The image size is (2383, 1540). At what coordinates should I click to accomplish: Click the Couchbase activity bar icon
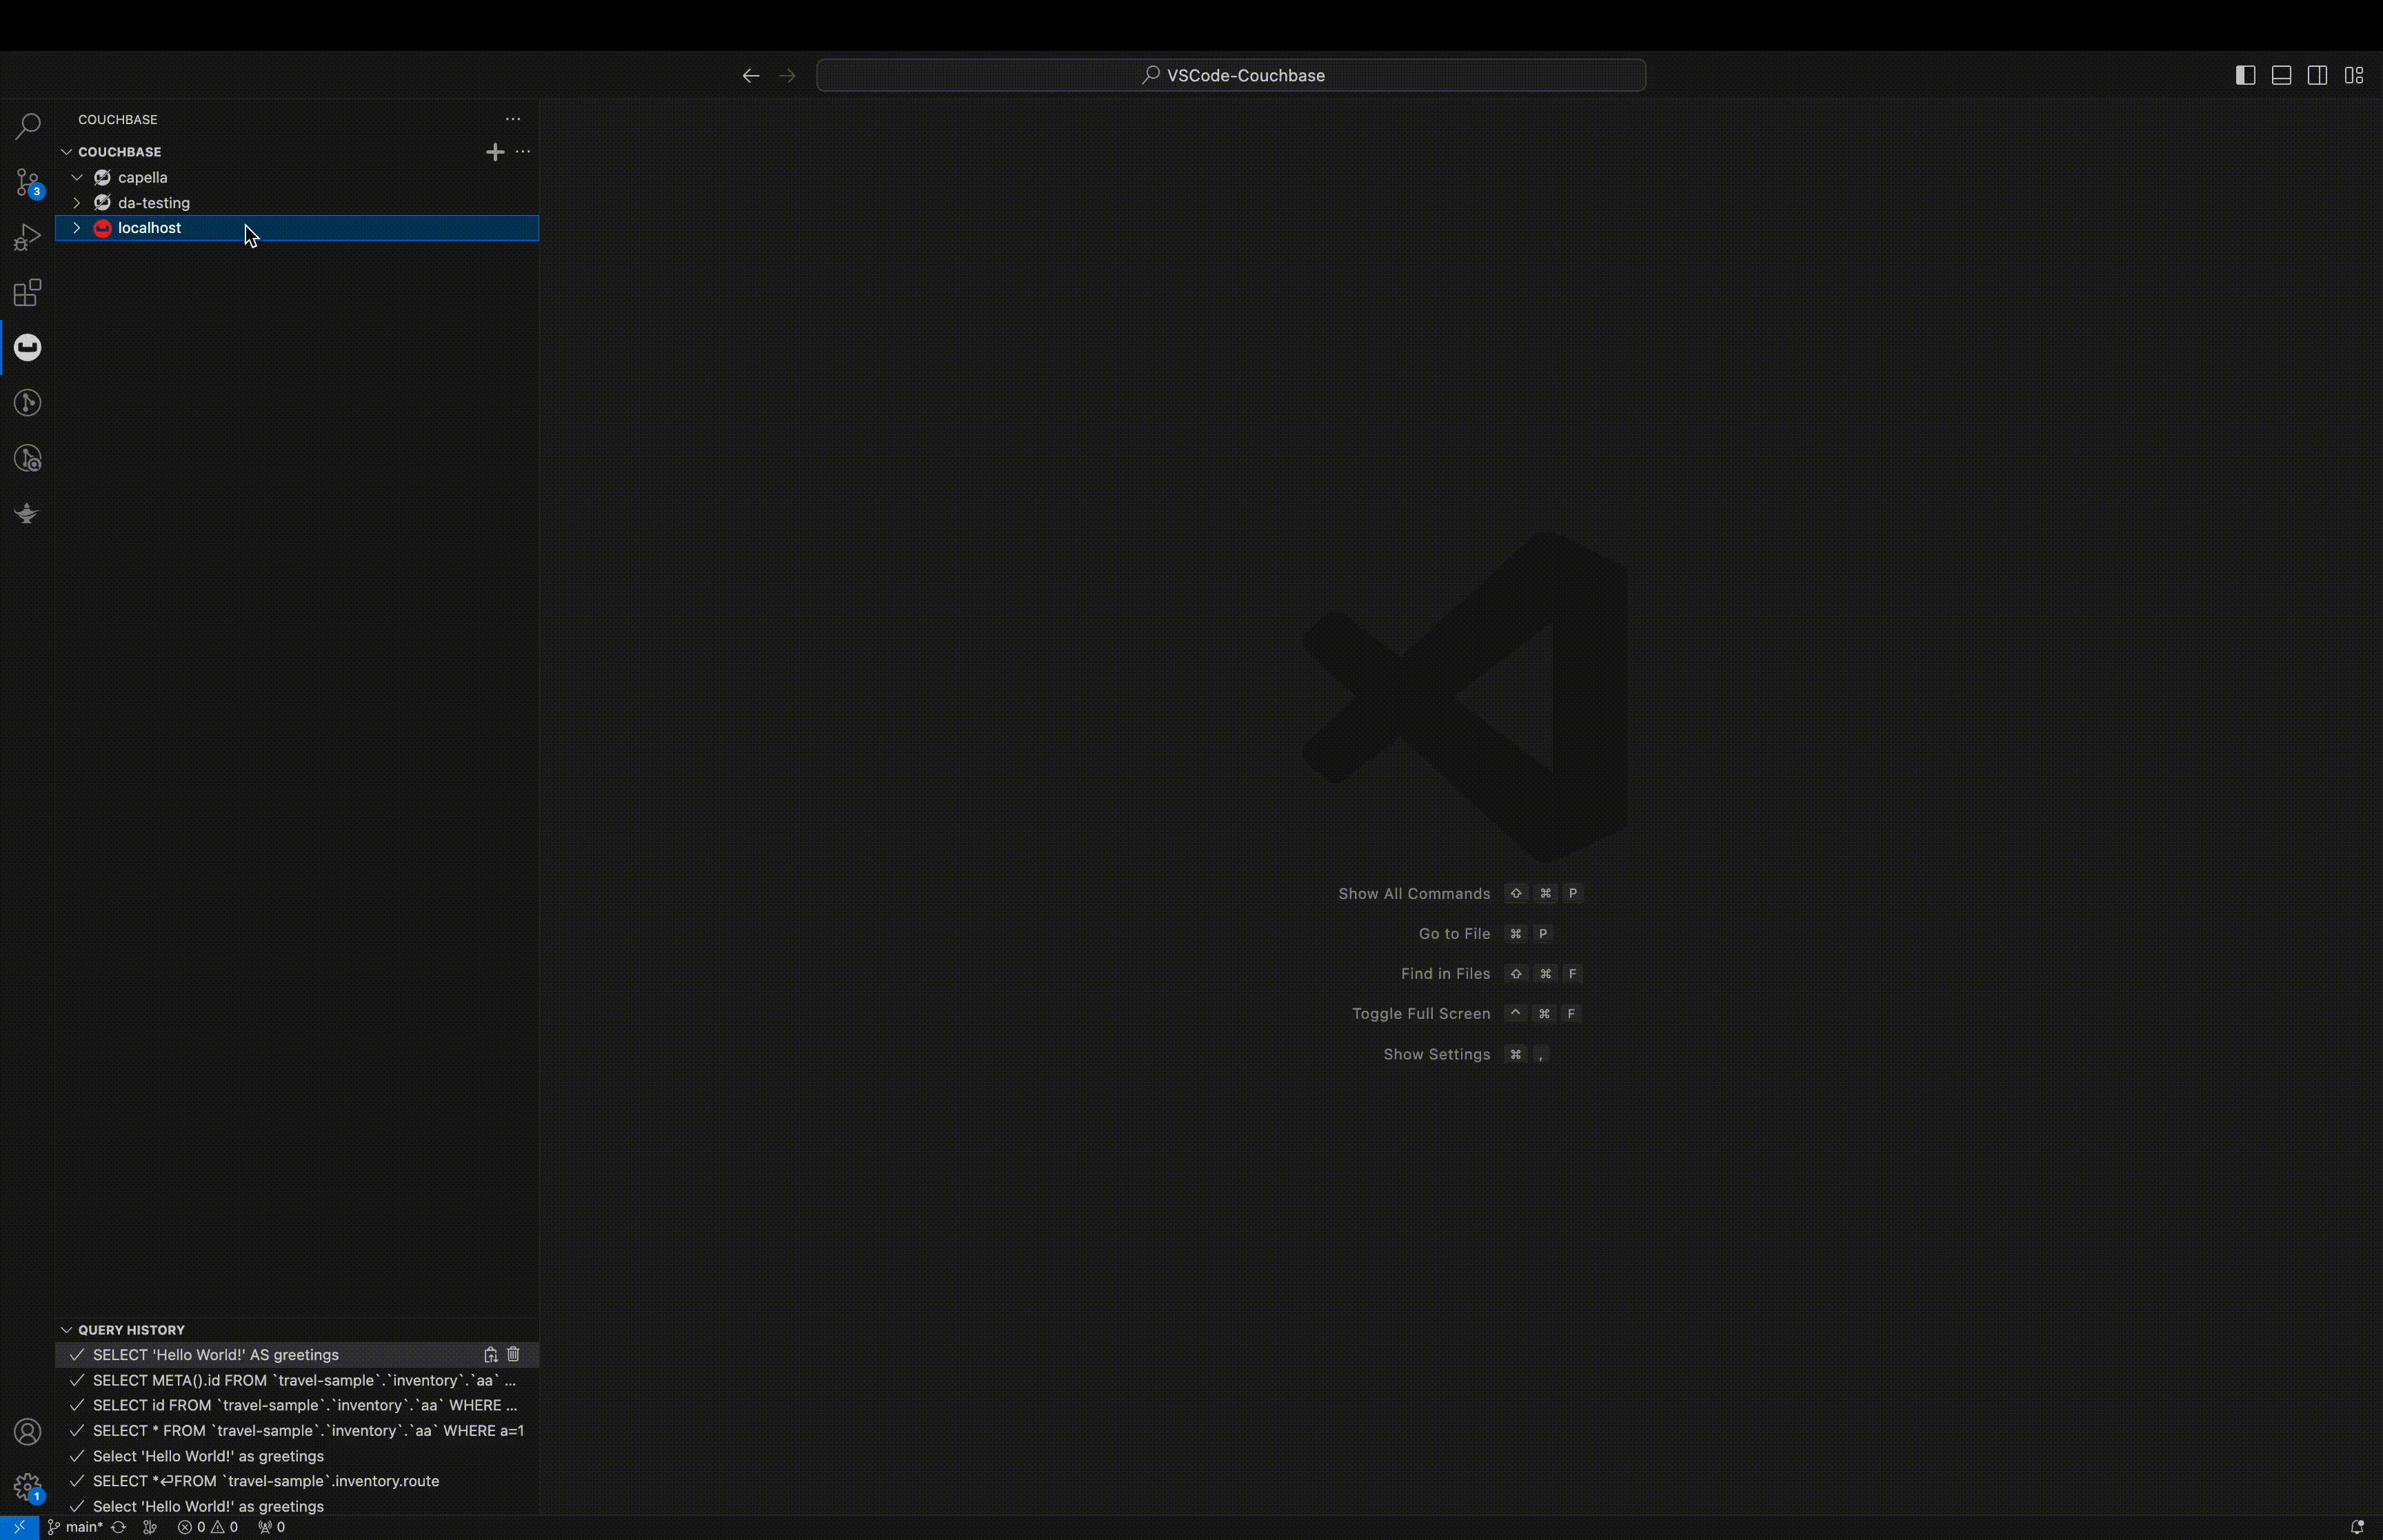tap(28, 347)
